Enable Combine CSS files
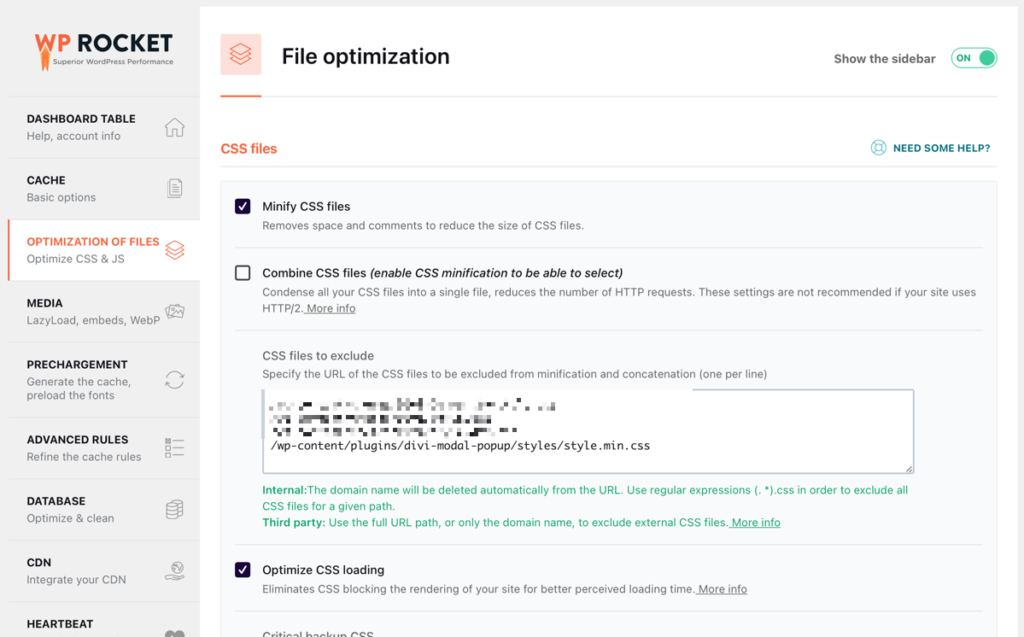Screen dimensions: 1024x637 tap(241, 272)
